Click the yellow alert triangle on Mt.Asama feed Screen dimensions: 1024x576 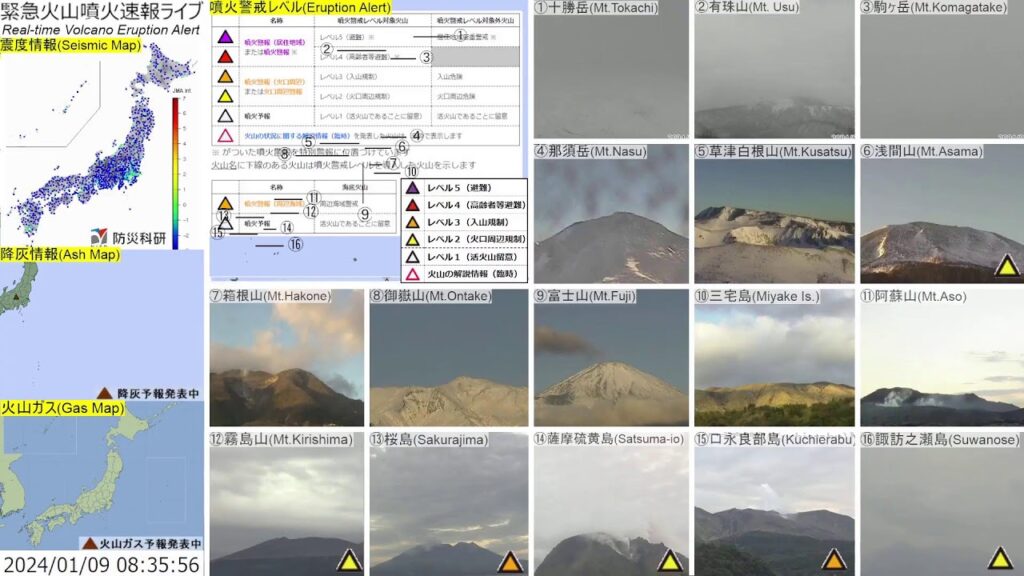click(x=1006, y=264)
